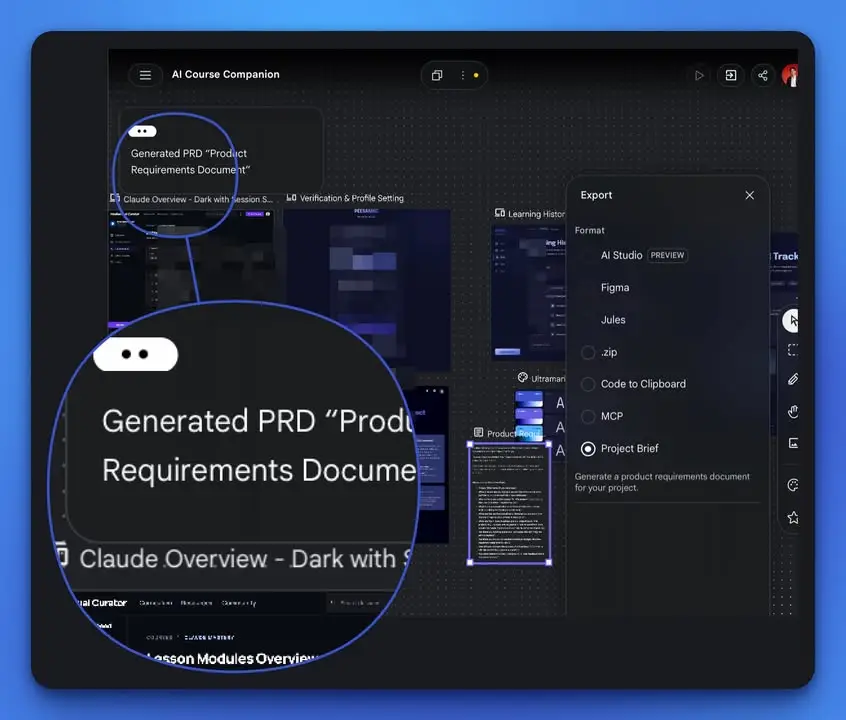Close the Export panel
This screenshot has width=846, height=720.
pos(749,195)
